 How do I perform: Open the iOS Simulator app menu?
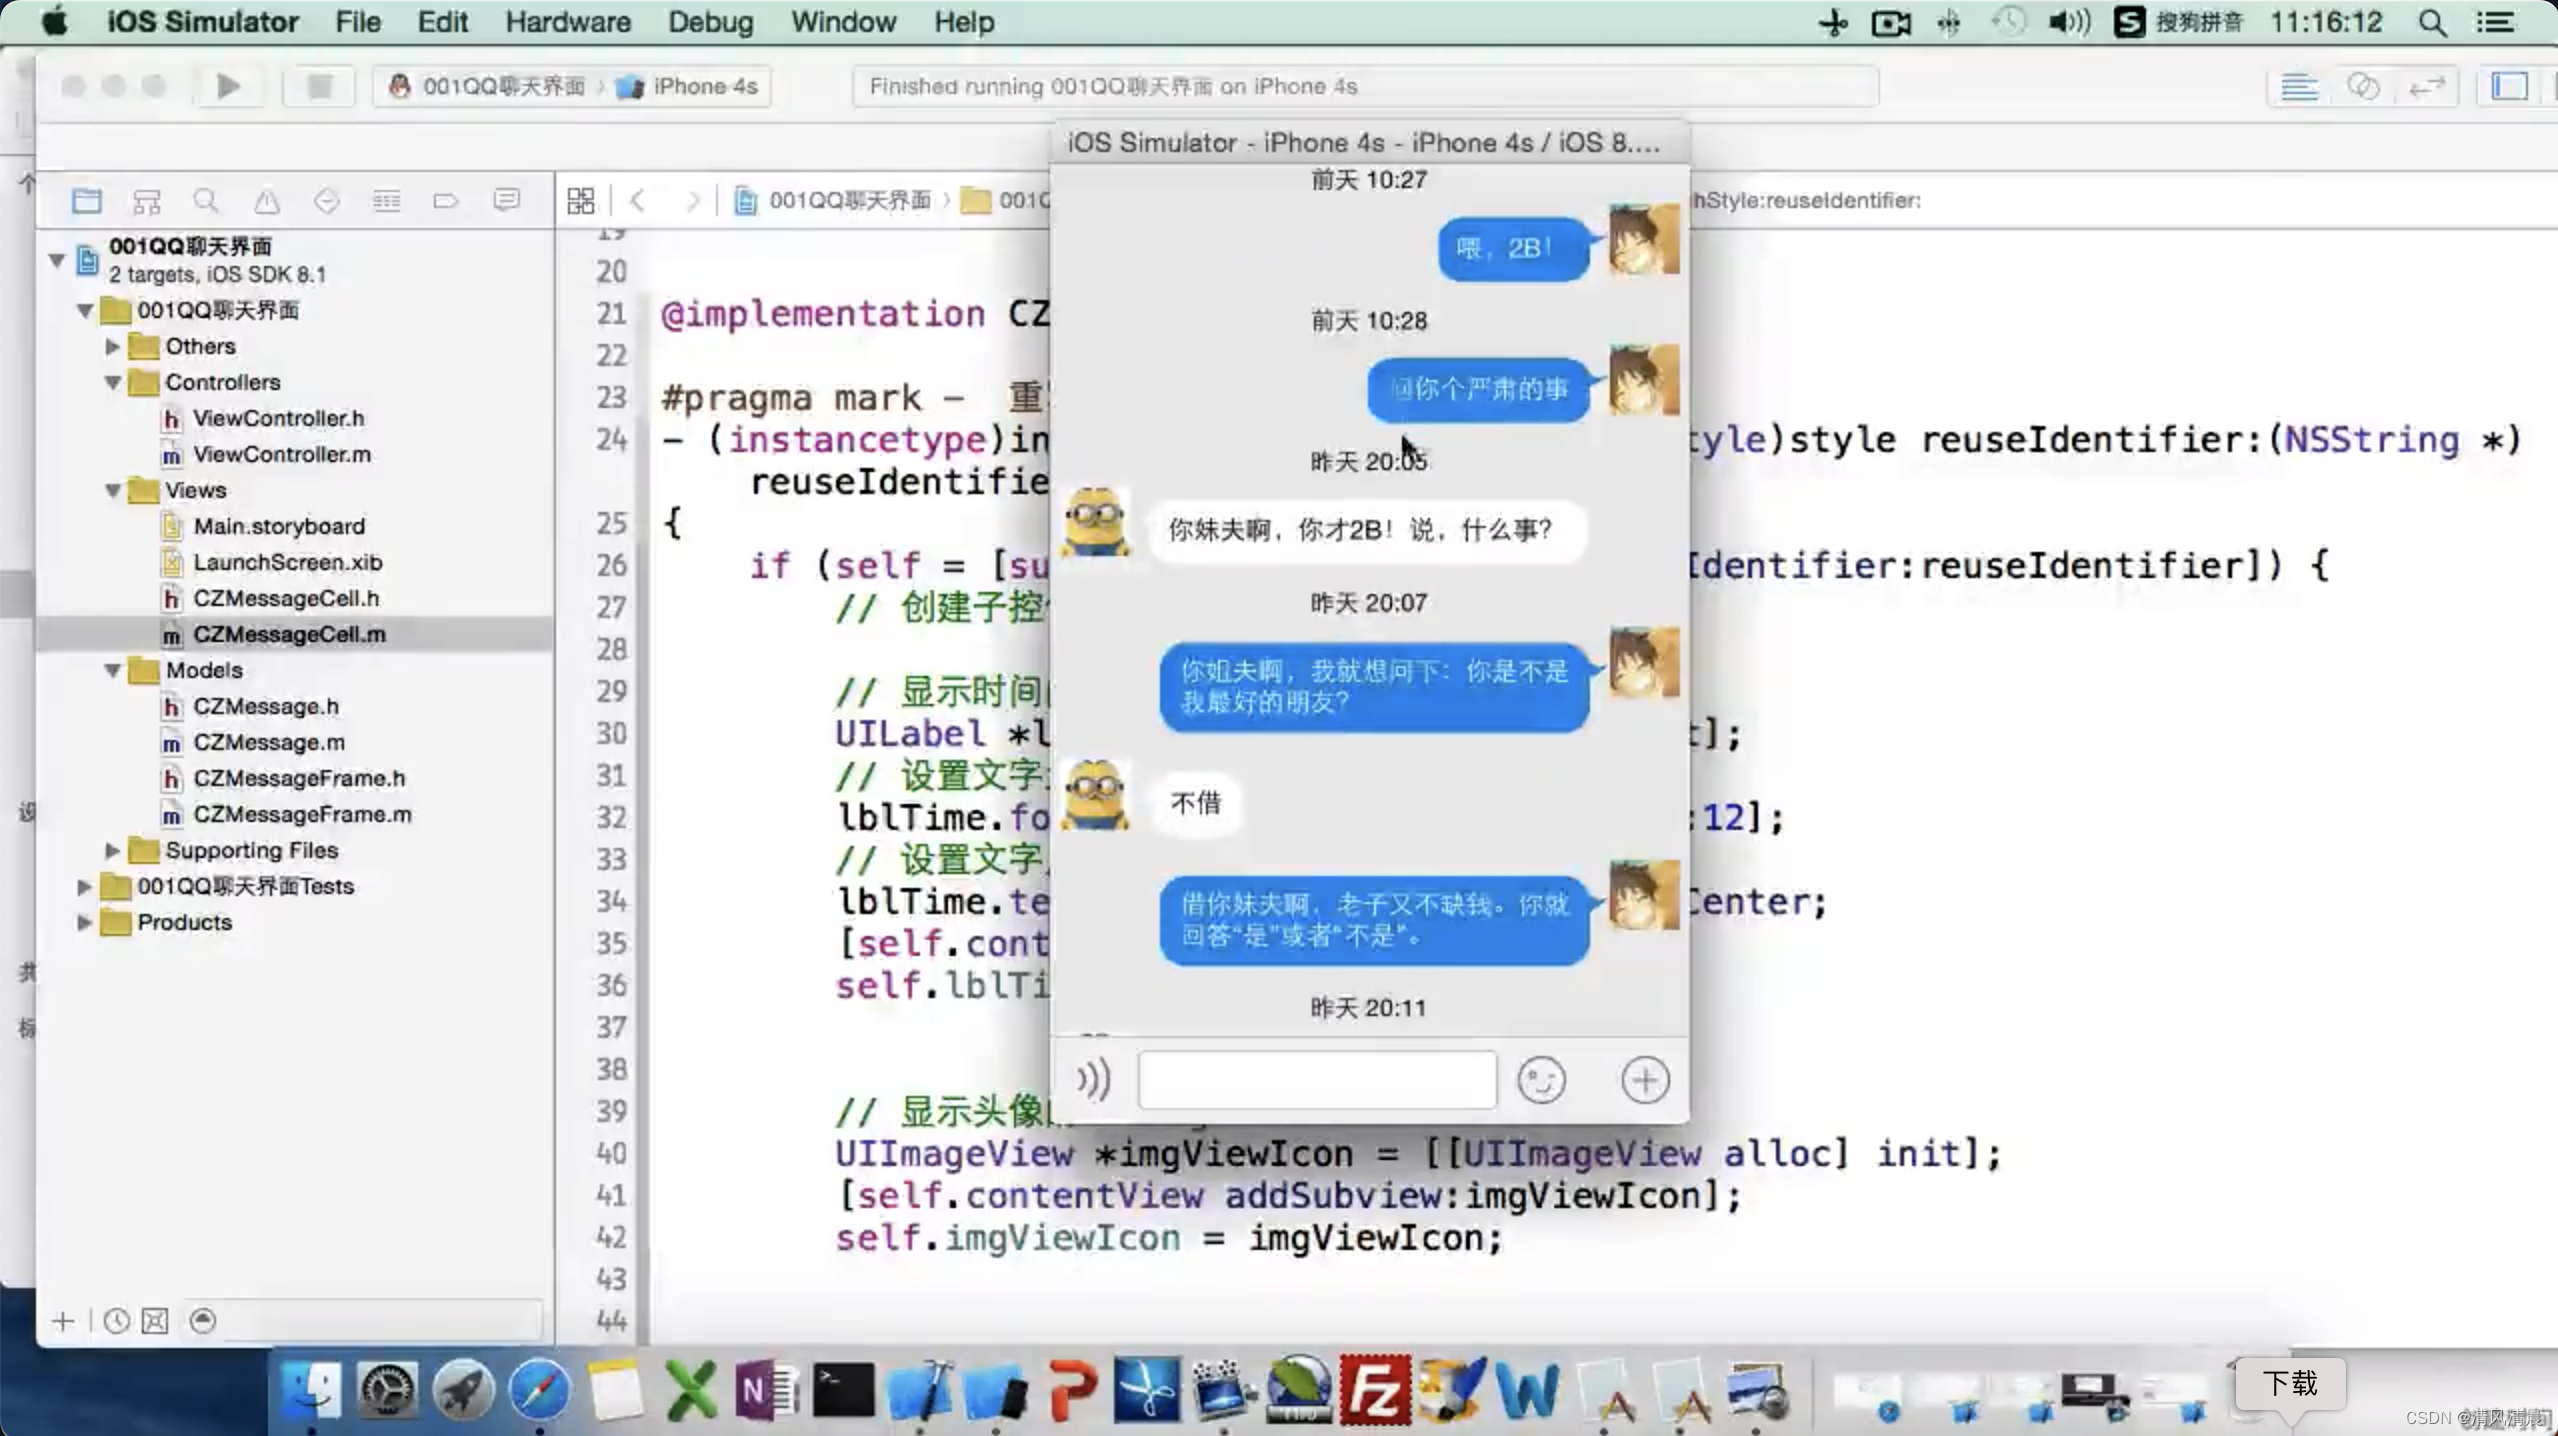[203, 22]
